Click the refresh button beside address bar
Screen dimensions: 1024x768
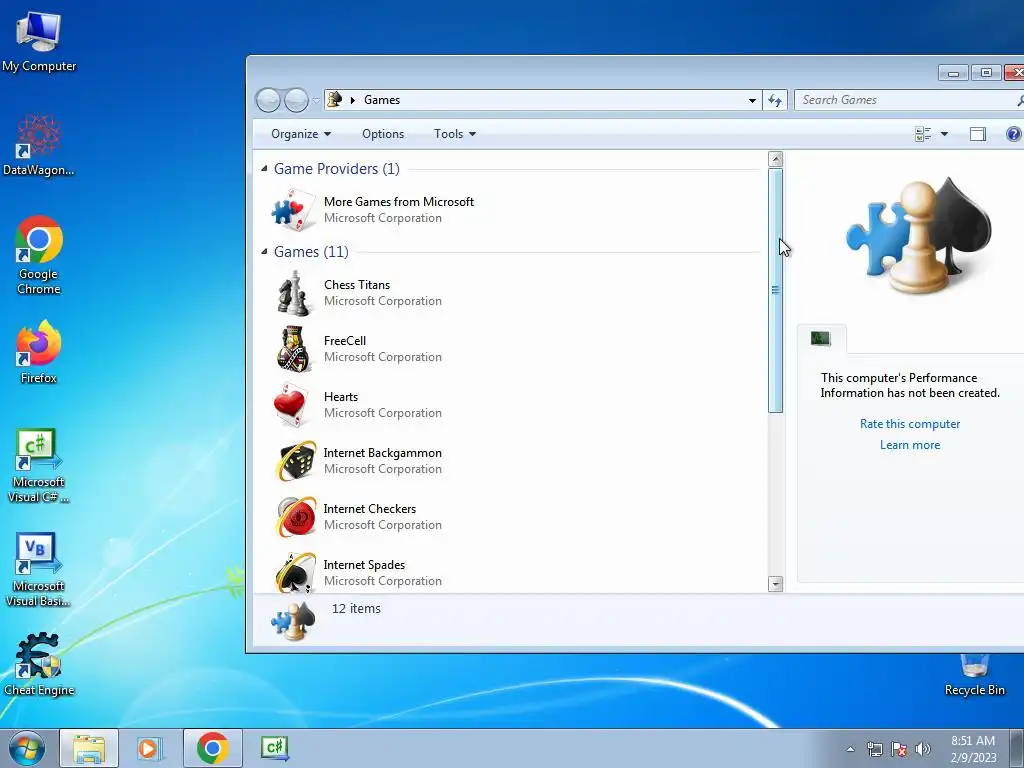coord(775,100)
